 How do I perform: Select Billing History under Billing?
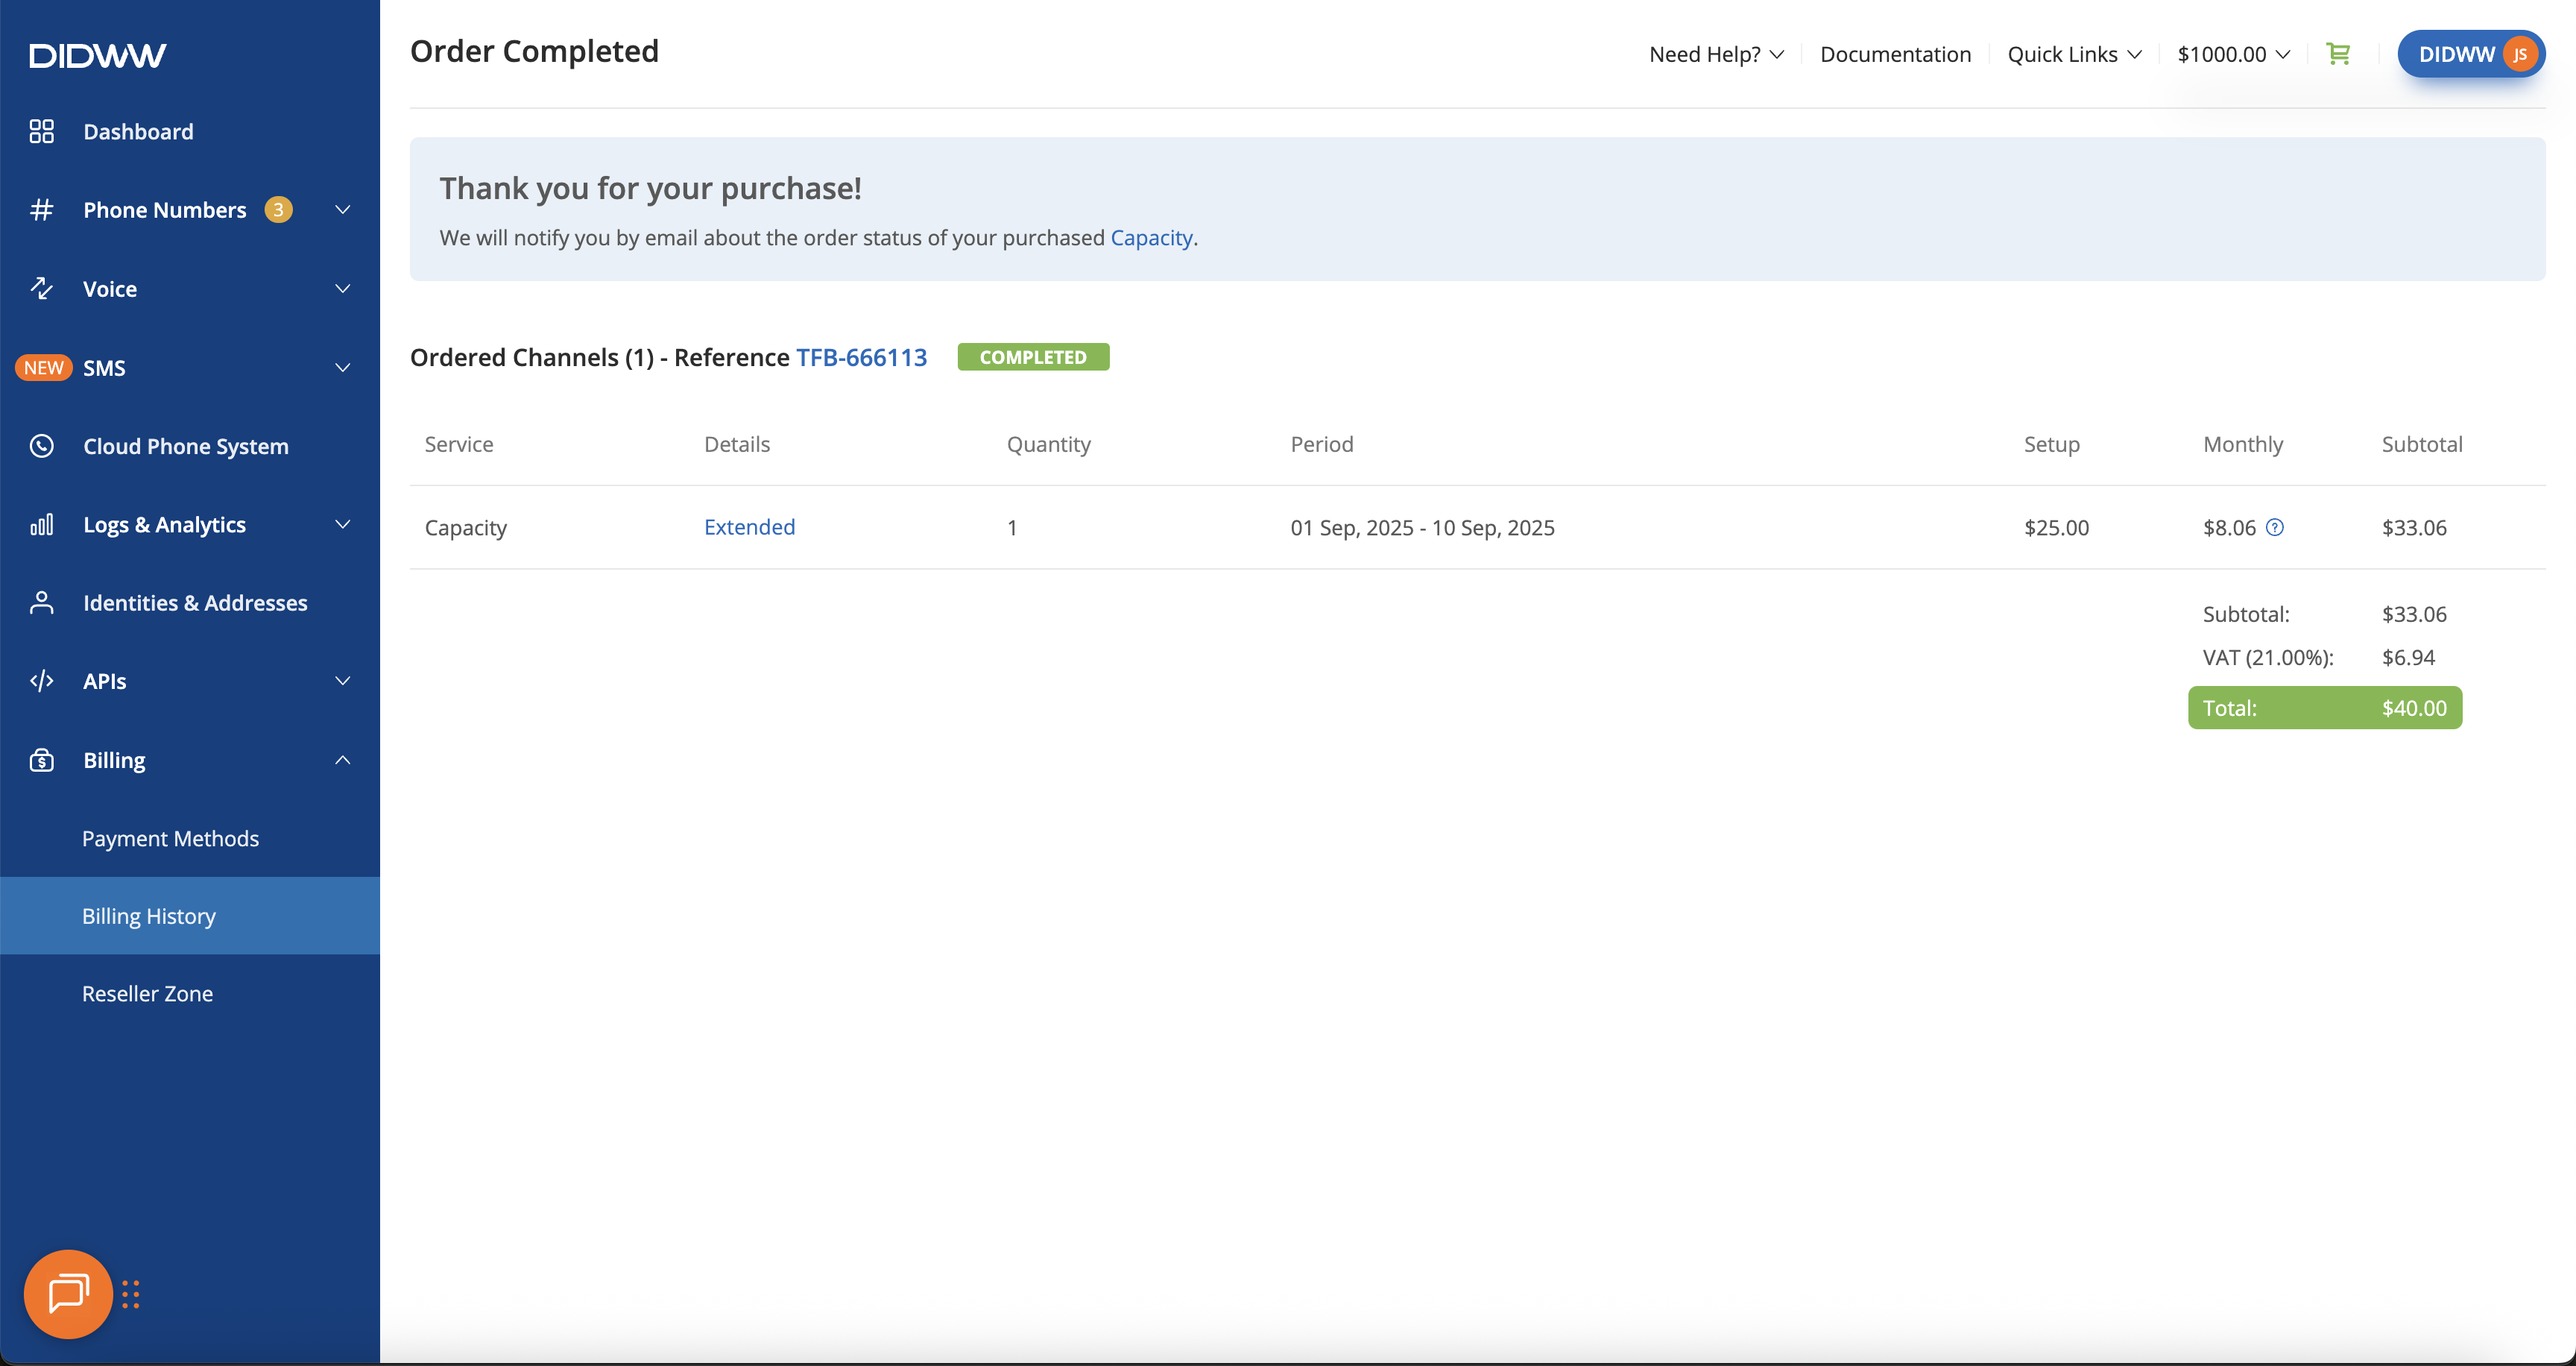190,915
